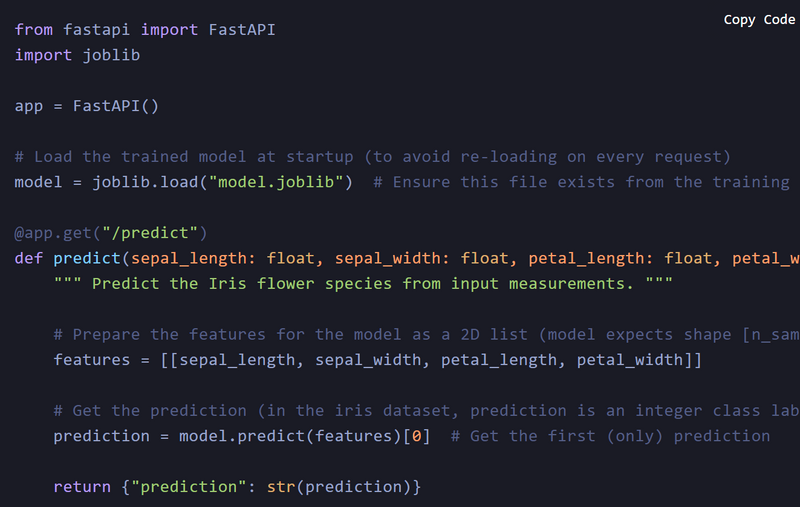Click the "return" keyword
This screenshot has height=507, width=800.
[82, 487]
